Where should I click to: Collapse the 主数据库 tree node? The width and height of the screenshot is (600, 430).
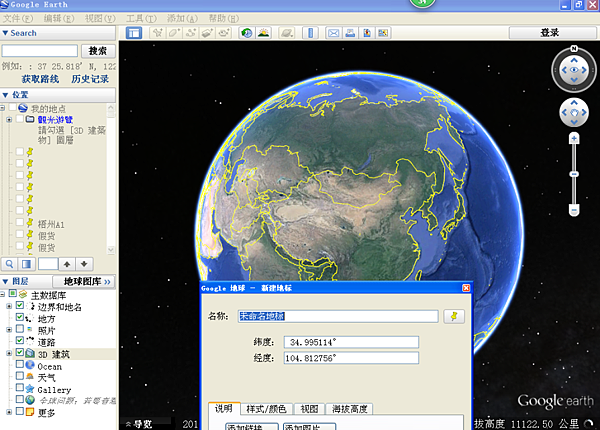[2, 294]
